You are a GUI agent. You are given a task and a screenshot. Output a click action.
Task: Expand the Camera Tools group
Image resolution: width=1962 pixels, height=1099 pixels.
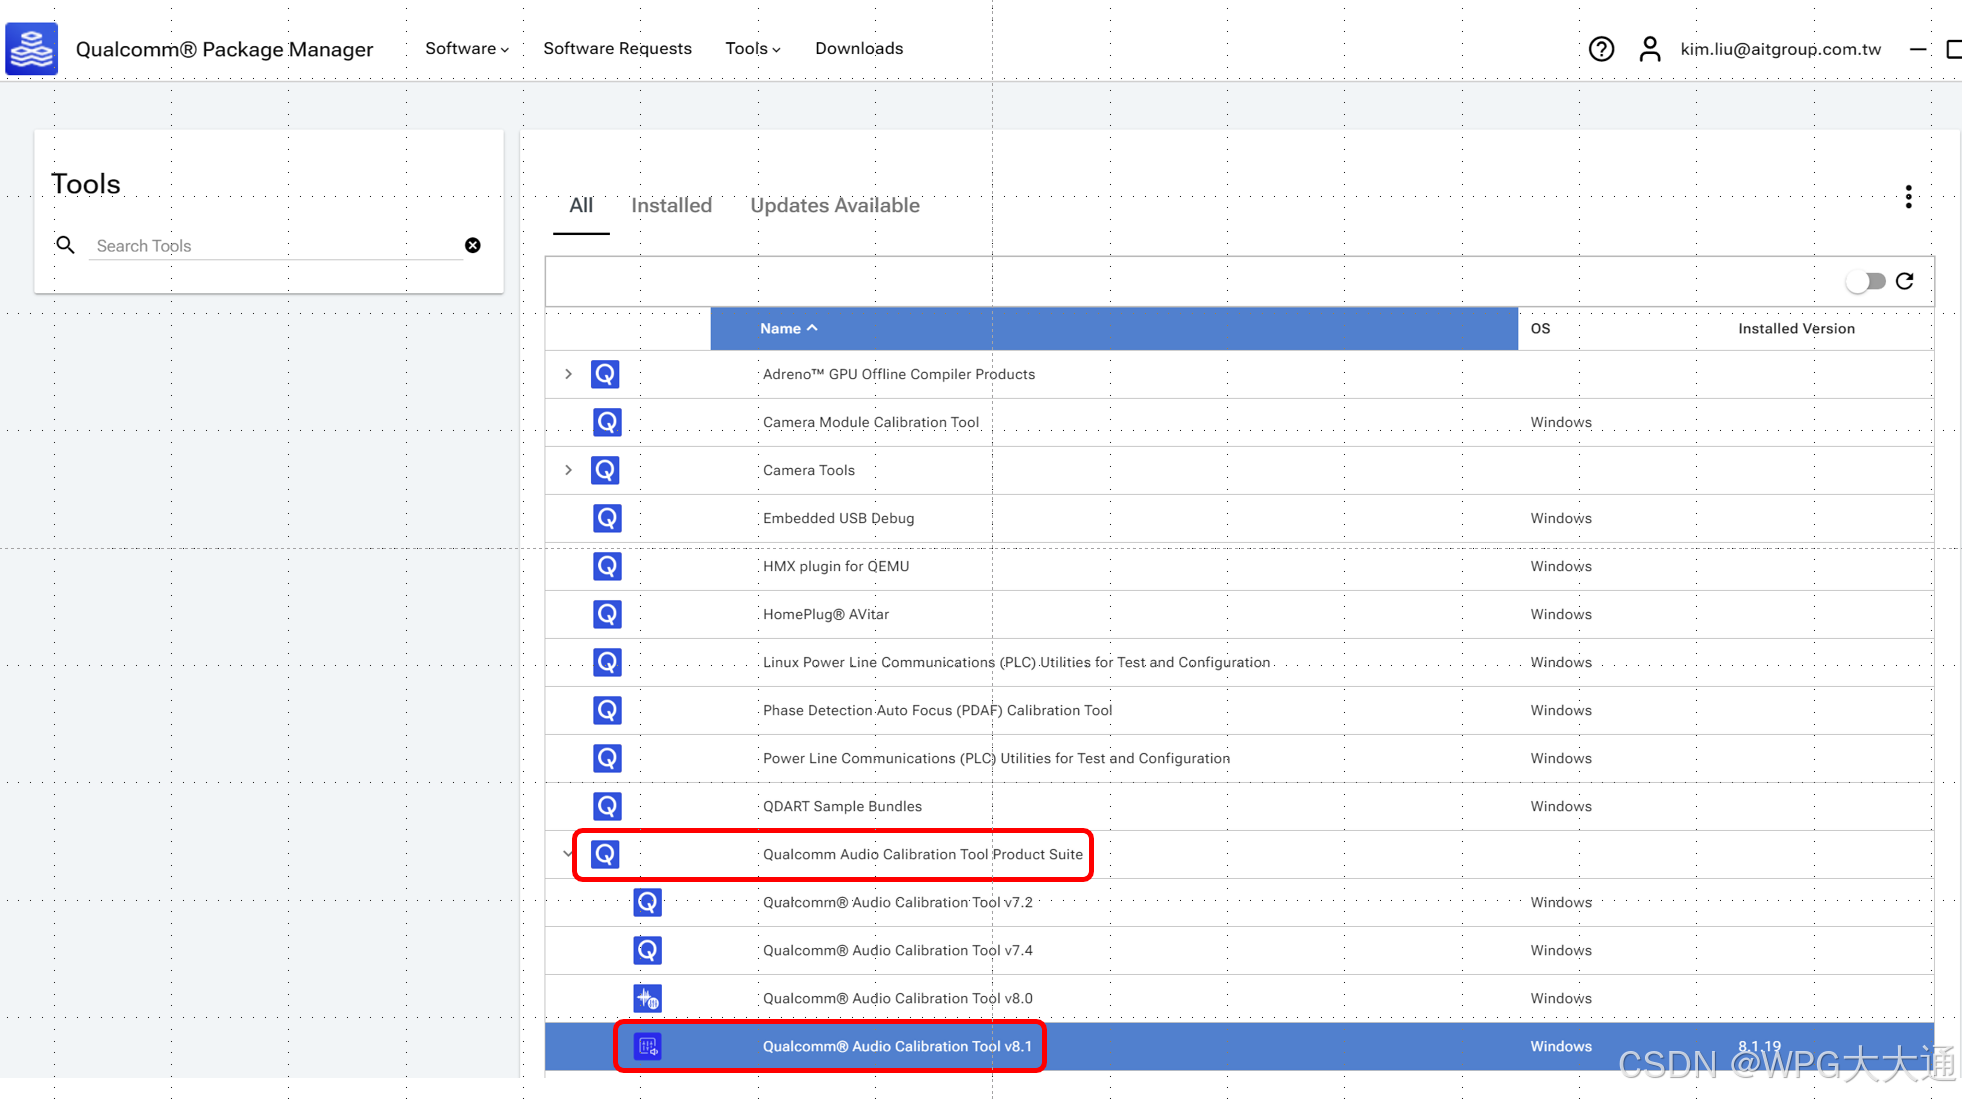click(x=568, y=470)
